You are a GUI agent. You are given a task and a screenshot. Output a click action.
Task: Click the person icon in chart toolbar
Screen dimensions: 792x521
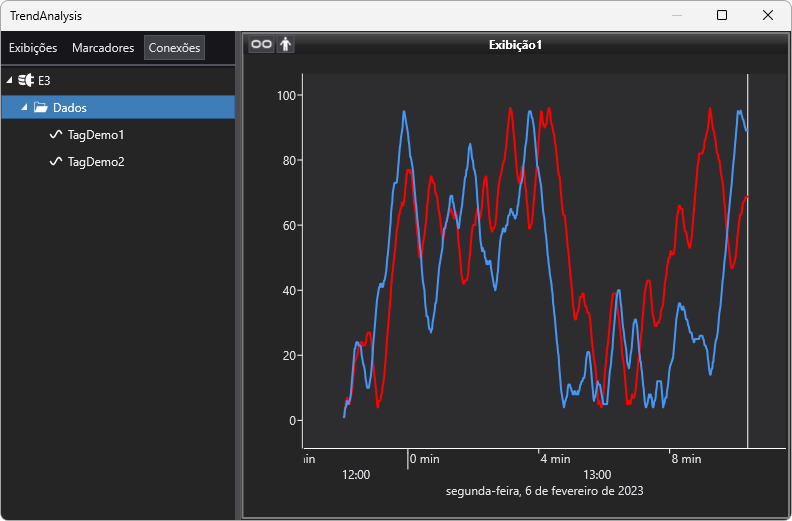click(x=285, y=44)
